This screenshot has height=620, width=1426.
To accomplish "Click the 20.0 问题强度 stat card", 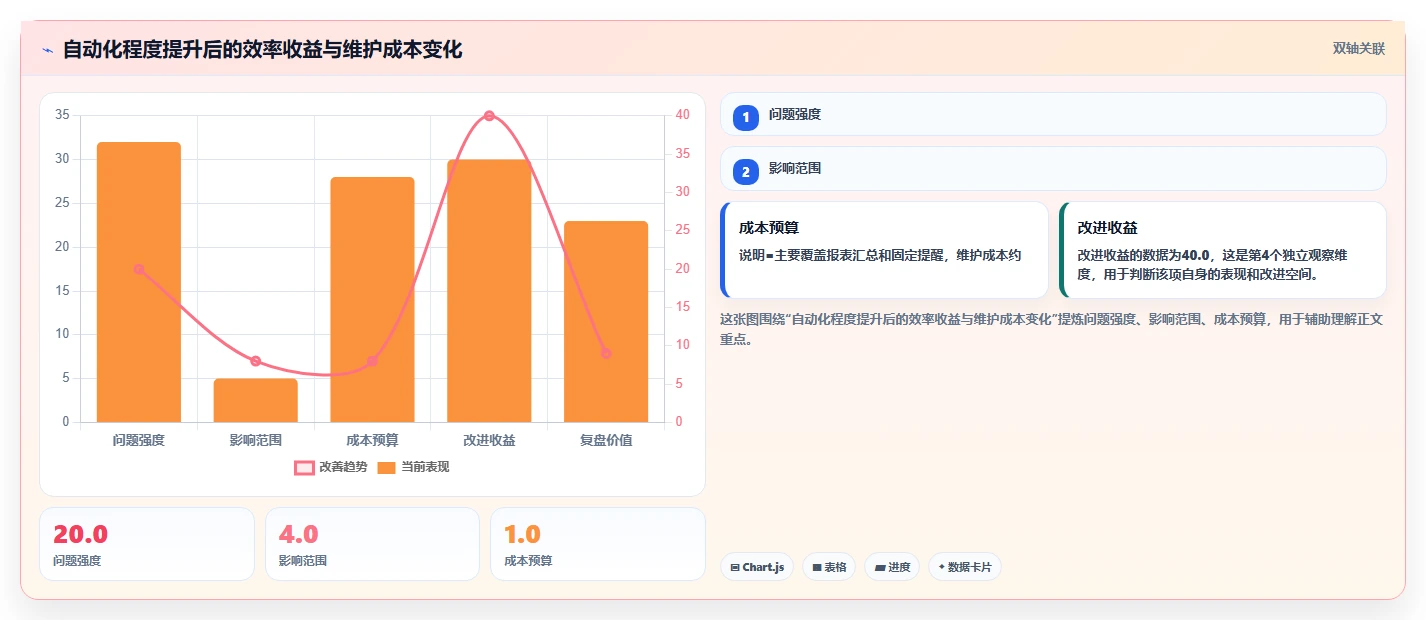I will click(x=147, y=544).
